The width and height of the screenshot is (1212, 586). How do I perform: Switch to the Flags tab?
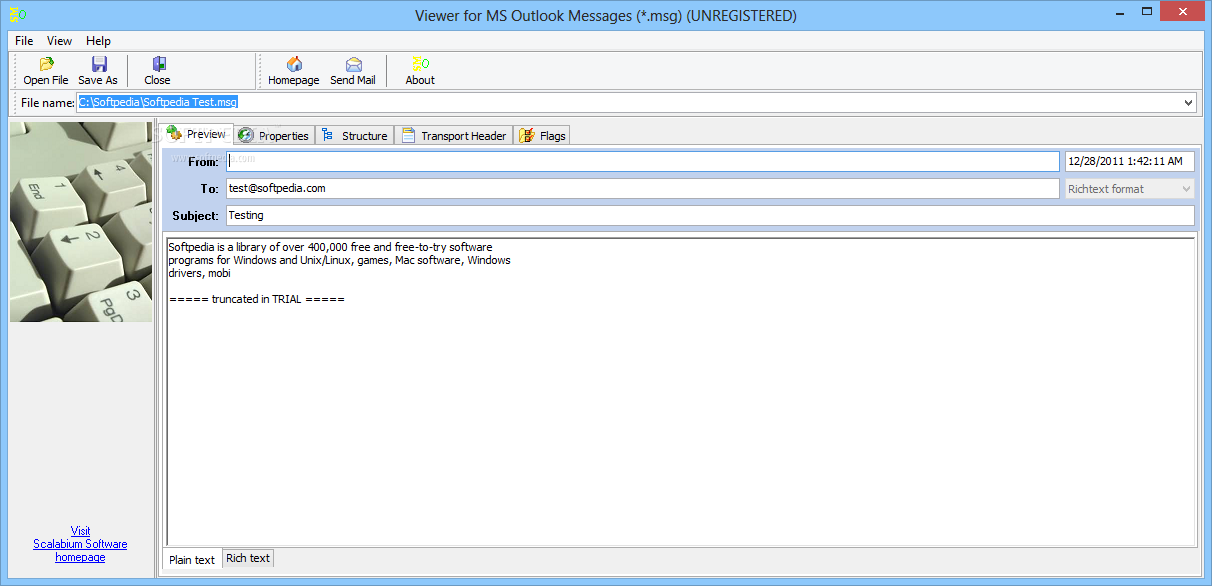[x=542, y=136]
